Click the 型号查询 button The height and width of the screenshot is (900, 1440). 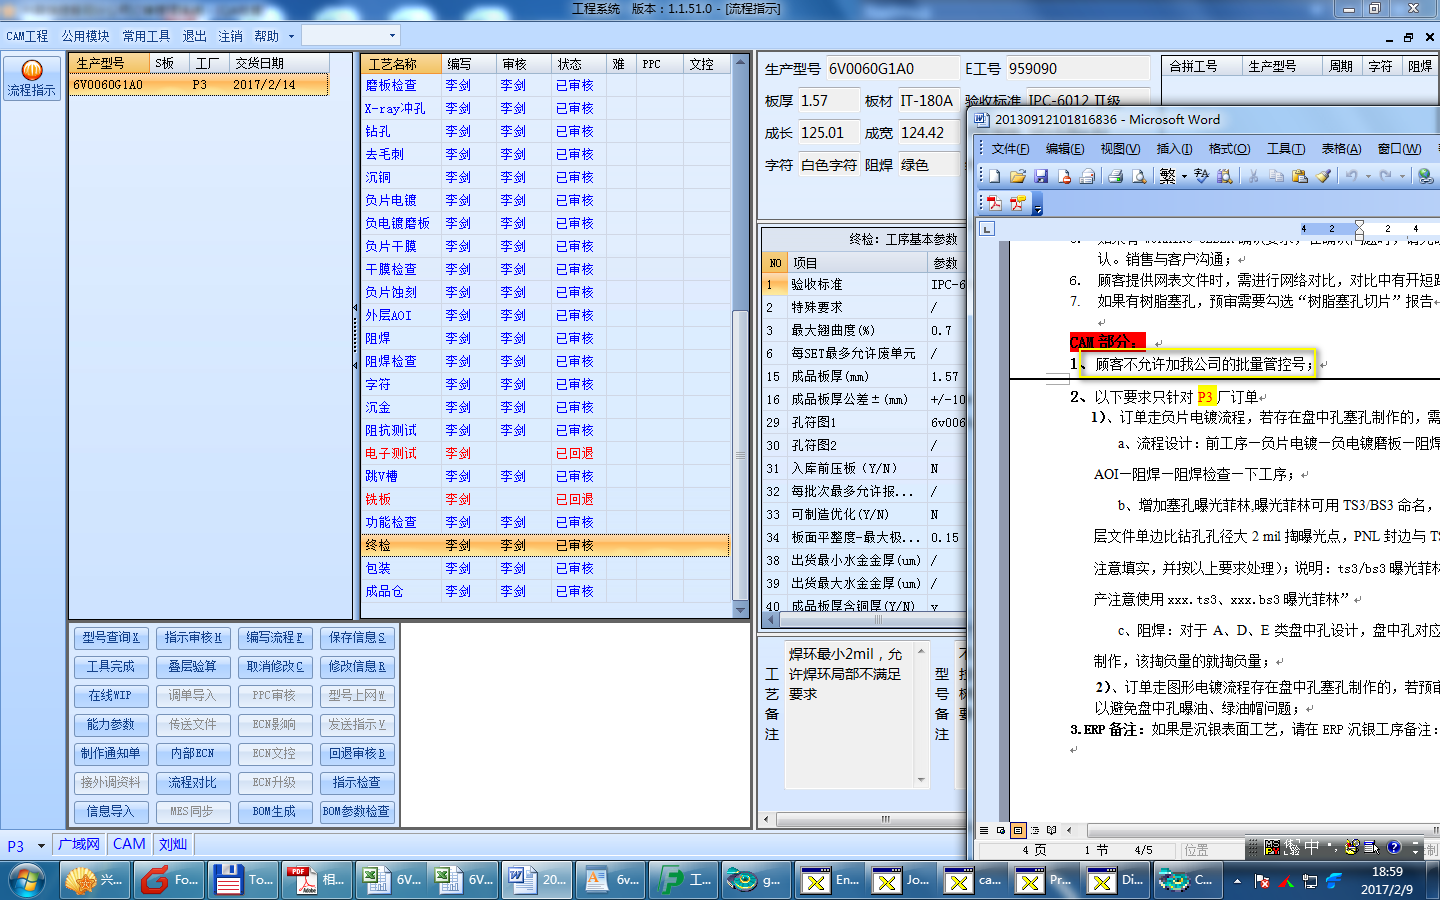click(x=111, y=637)
